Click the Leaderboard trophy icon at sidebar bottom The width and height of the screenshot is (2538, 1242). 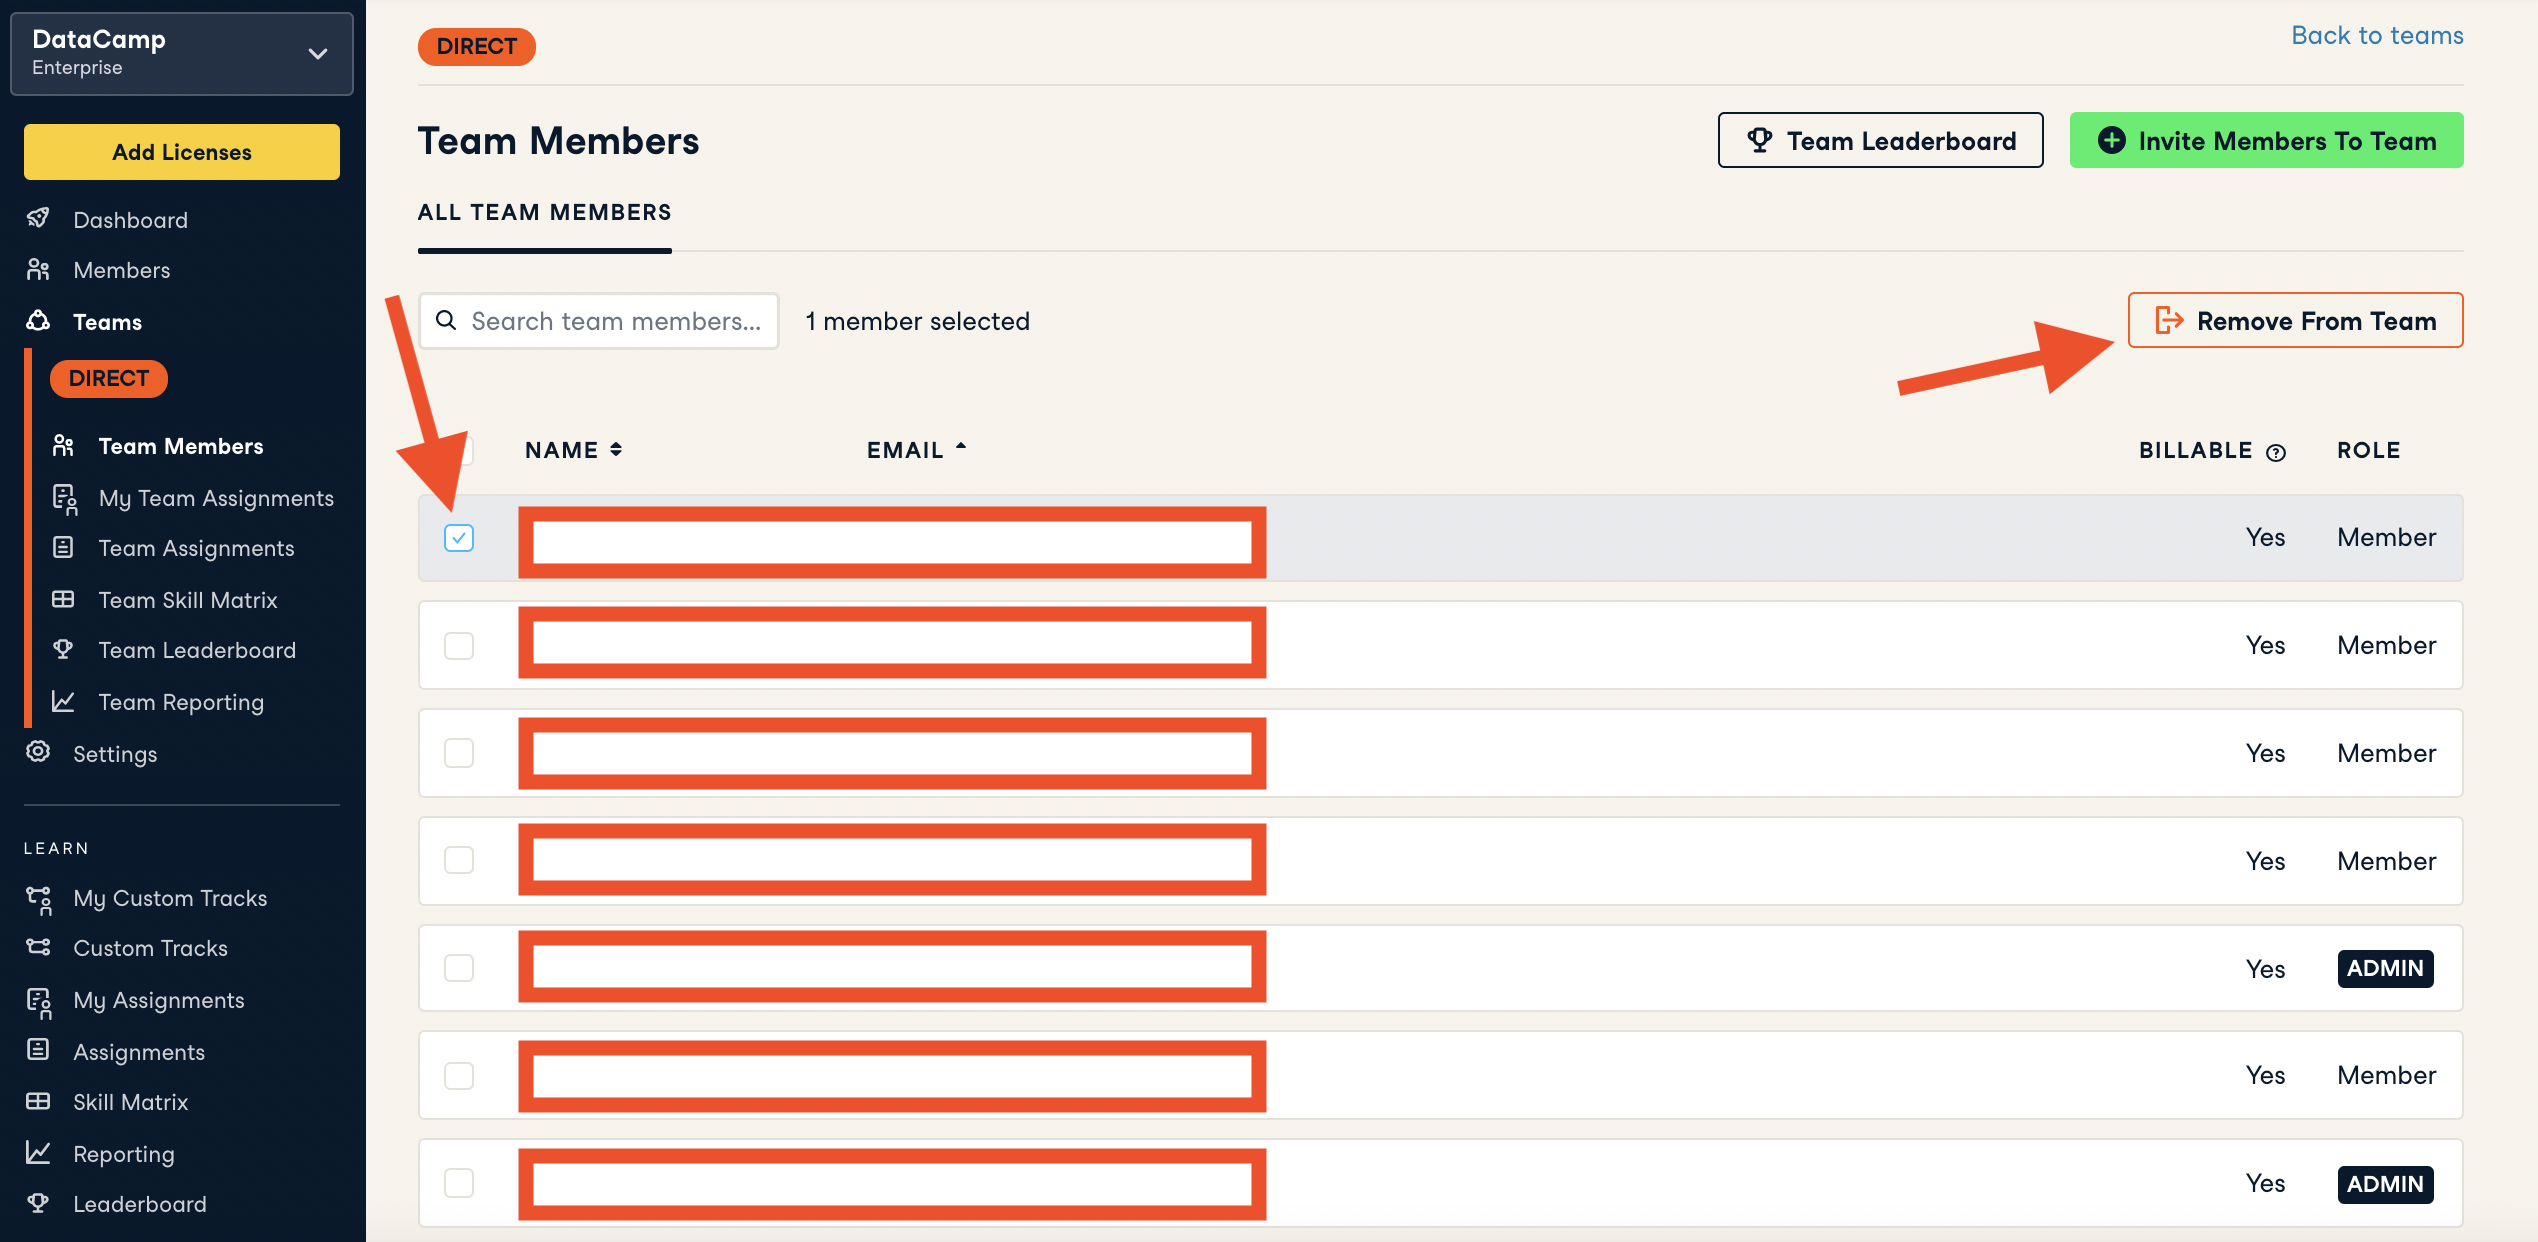point(38,1204)
